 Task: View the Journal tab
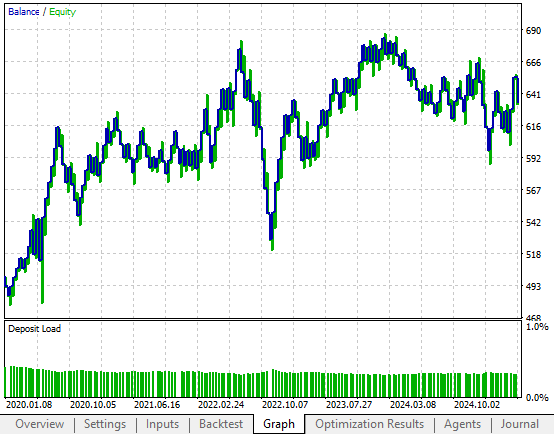[519, 424]
